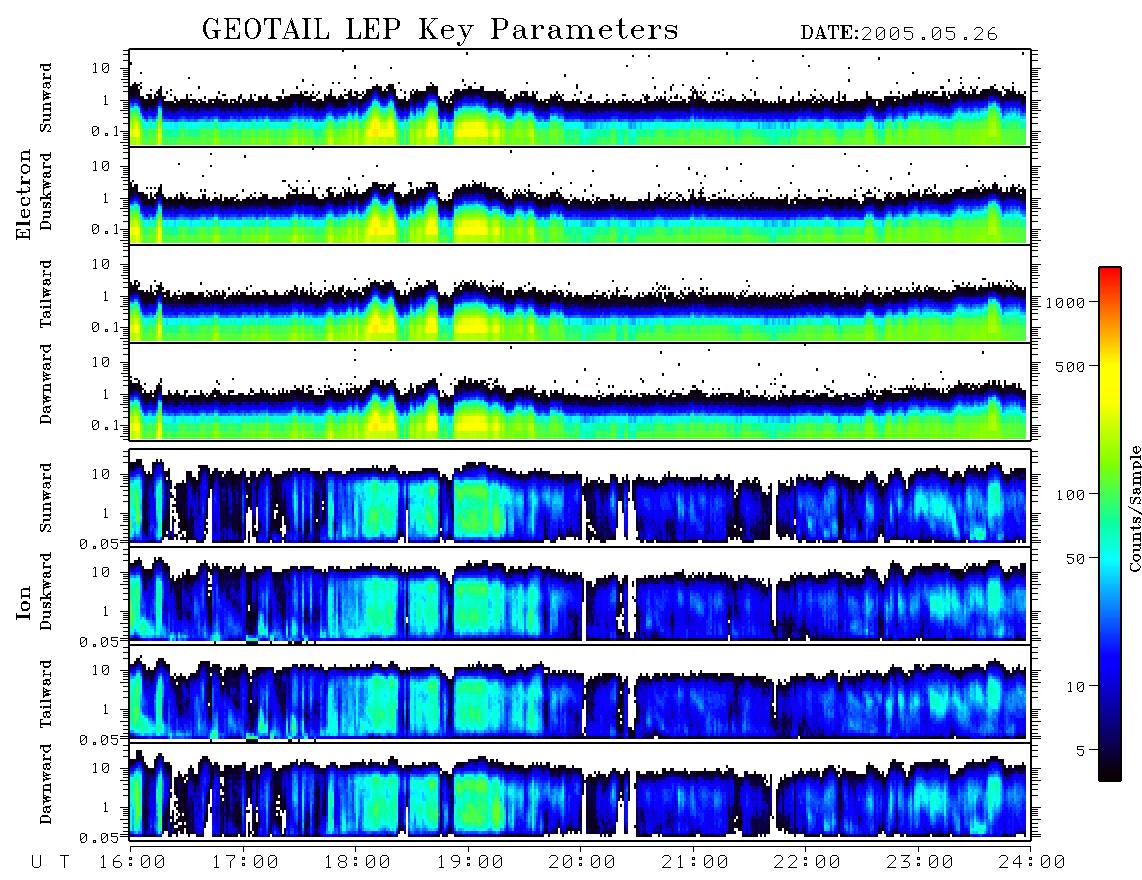Select the Ion Tailward spectrogram panel

[580, 692]
